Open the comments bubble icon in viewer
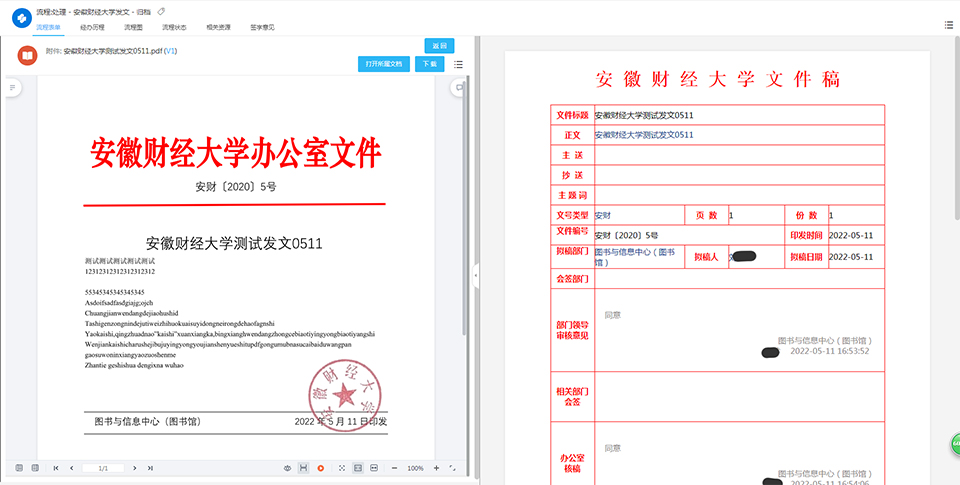 pos(459,88)
